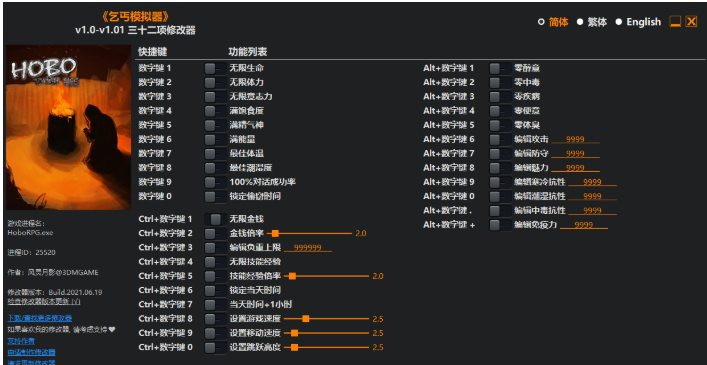This screenshot has width=707, height=365.
Task: Enable 编辑攻击 switch
Action: click(x=500, y=139)
